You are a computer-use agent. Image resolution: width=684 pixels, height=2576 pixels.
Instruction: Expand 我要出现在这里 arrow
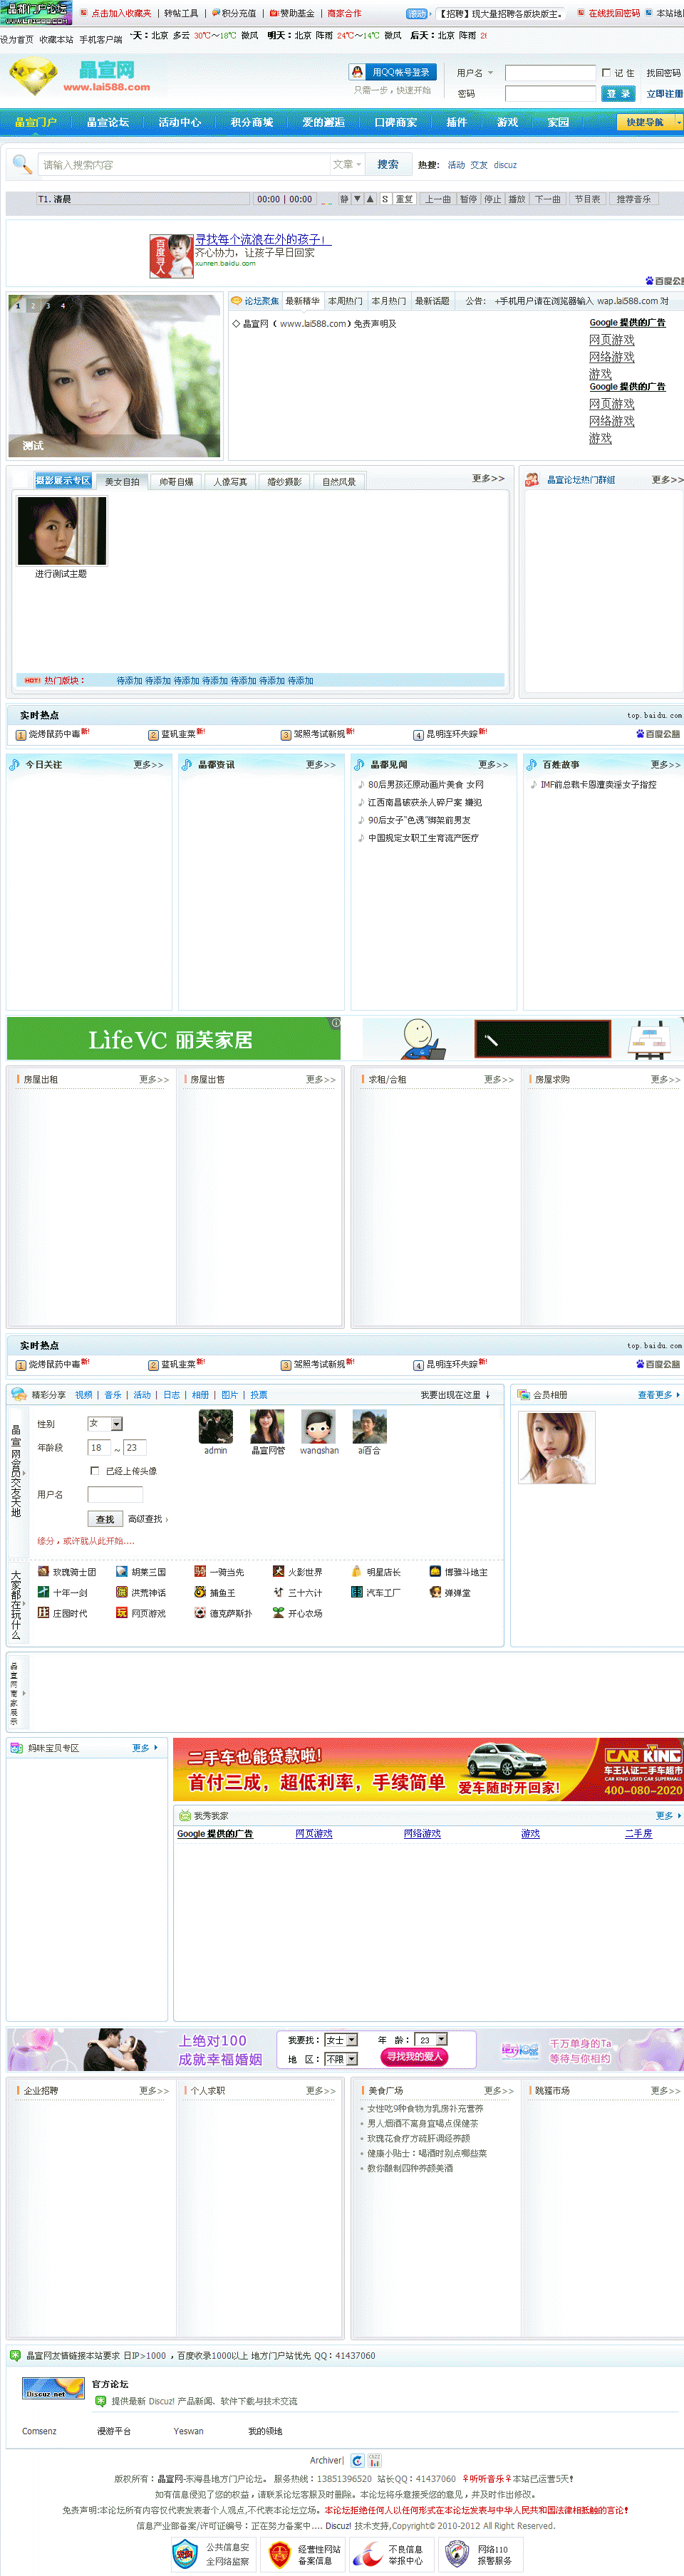click(x=487, y=1394)
